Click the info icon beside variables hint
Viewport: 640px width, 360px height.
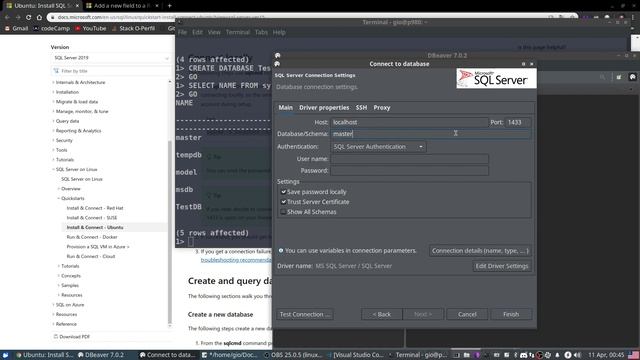(x=281, y=251)
